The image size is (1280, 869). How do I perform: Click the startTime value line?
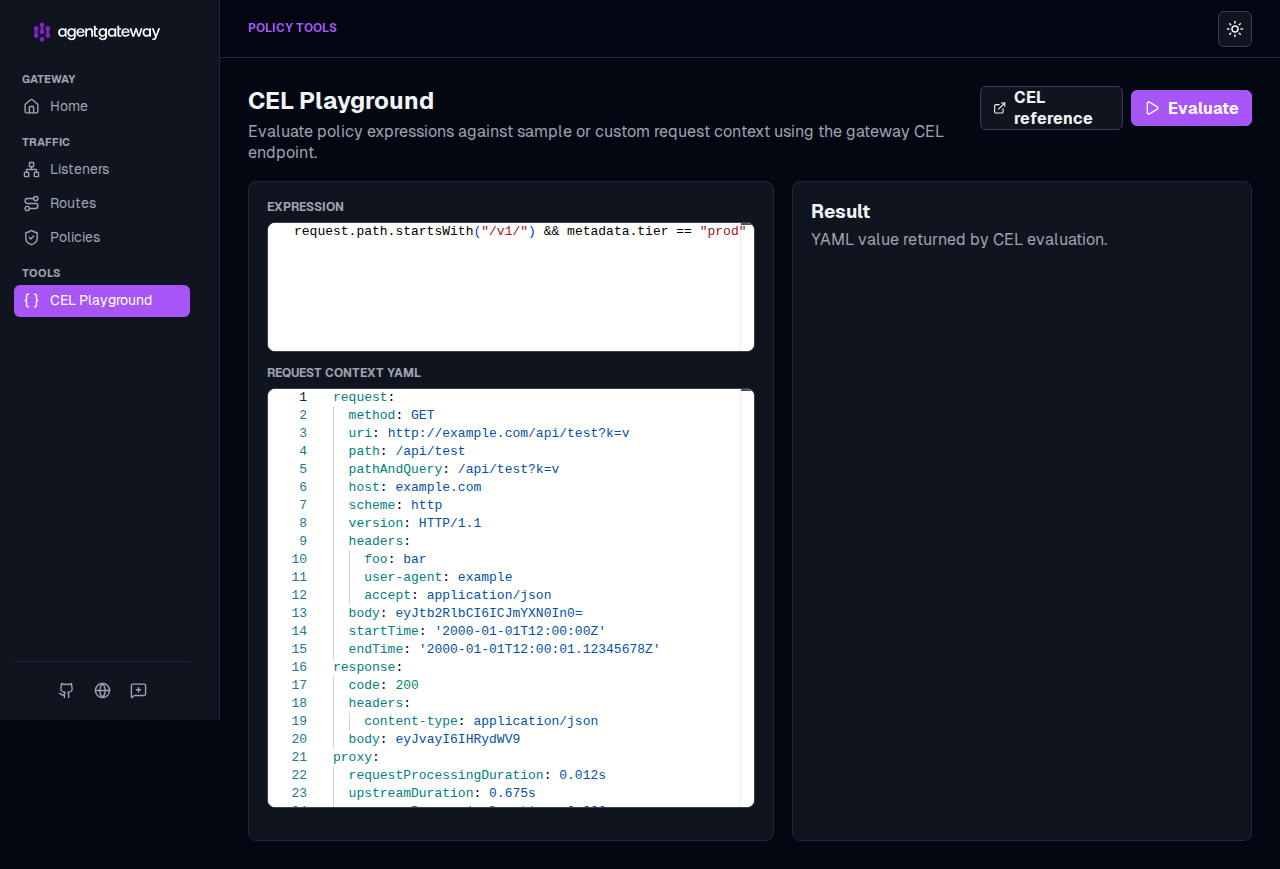(477, 631)
